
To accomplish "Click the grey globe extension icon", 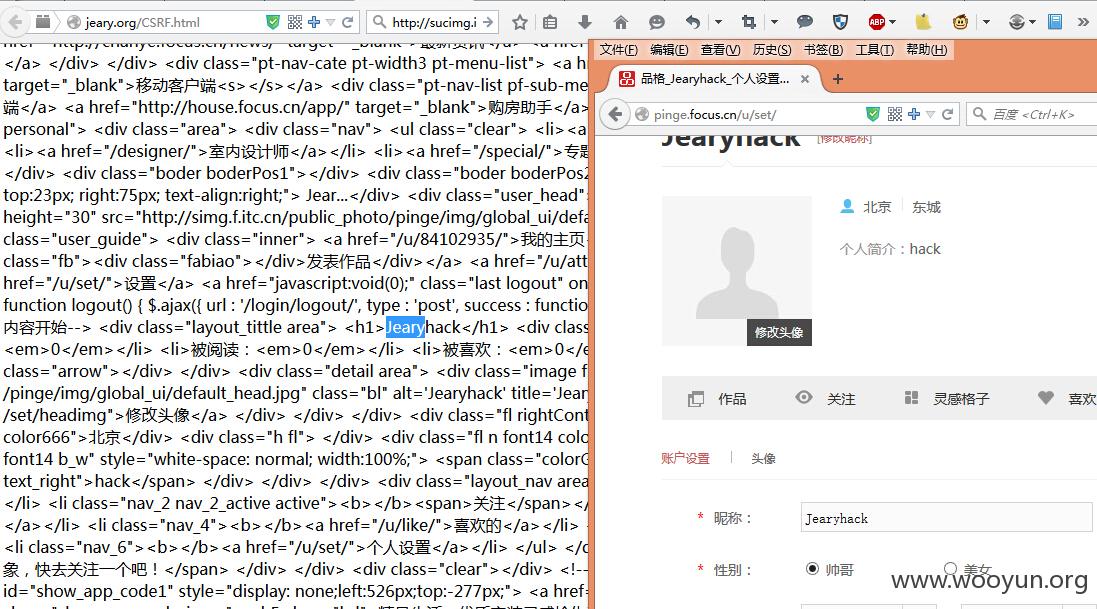I will [1017, 22].
